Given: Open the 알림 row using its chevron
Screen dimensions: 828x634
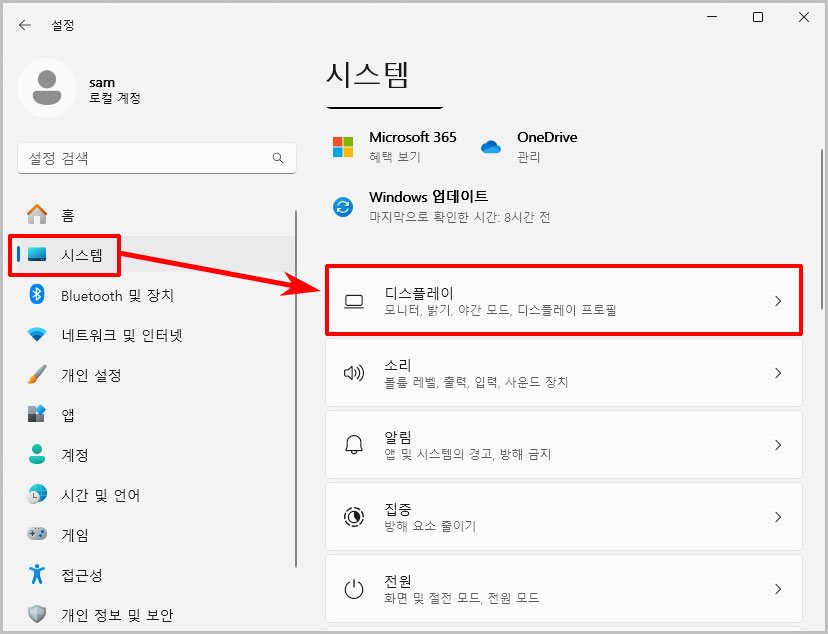Looking at the screenshot, I should click(778, 444).
